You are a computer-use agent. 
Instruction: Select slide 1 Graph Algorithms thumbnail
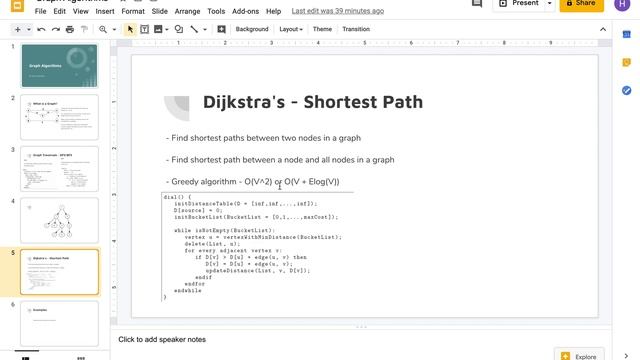point(60,66)
